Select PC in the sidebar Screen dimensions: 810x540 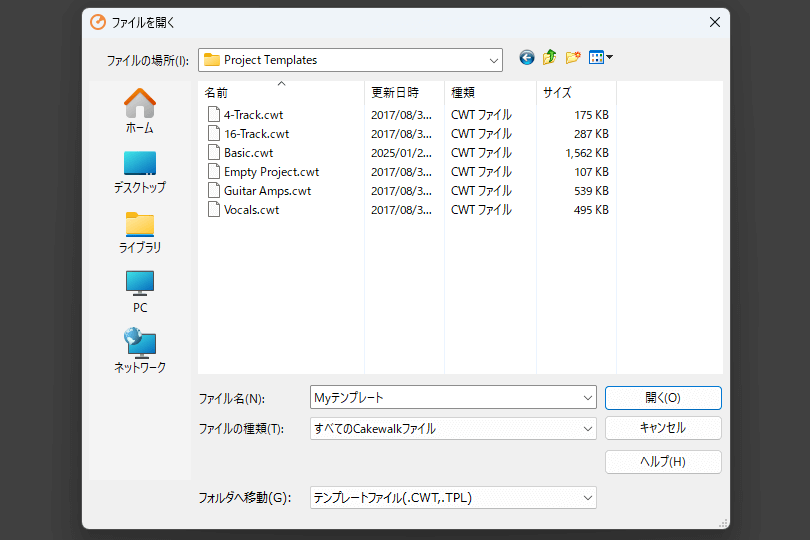(x=140, y=291)
